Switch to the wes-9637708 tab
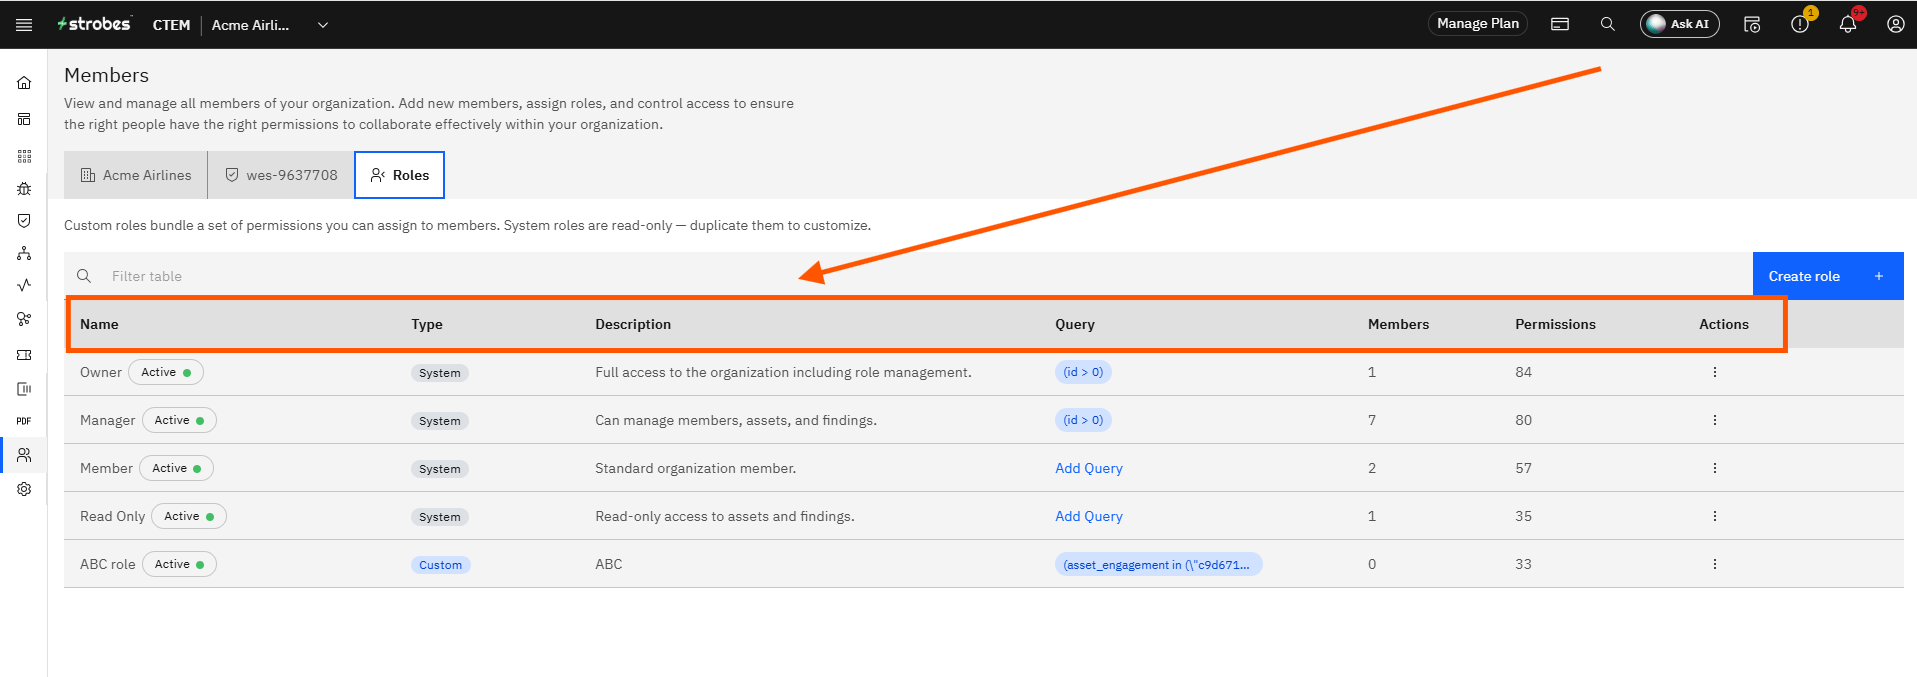The height and width of the screenshot is (677, 1917). (x=281, y=175)
